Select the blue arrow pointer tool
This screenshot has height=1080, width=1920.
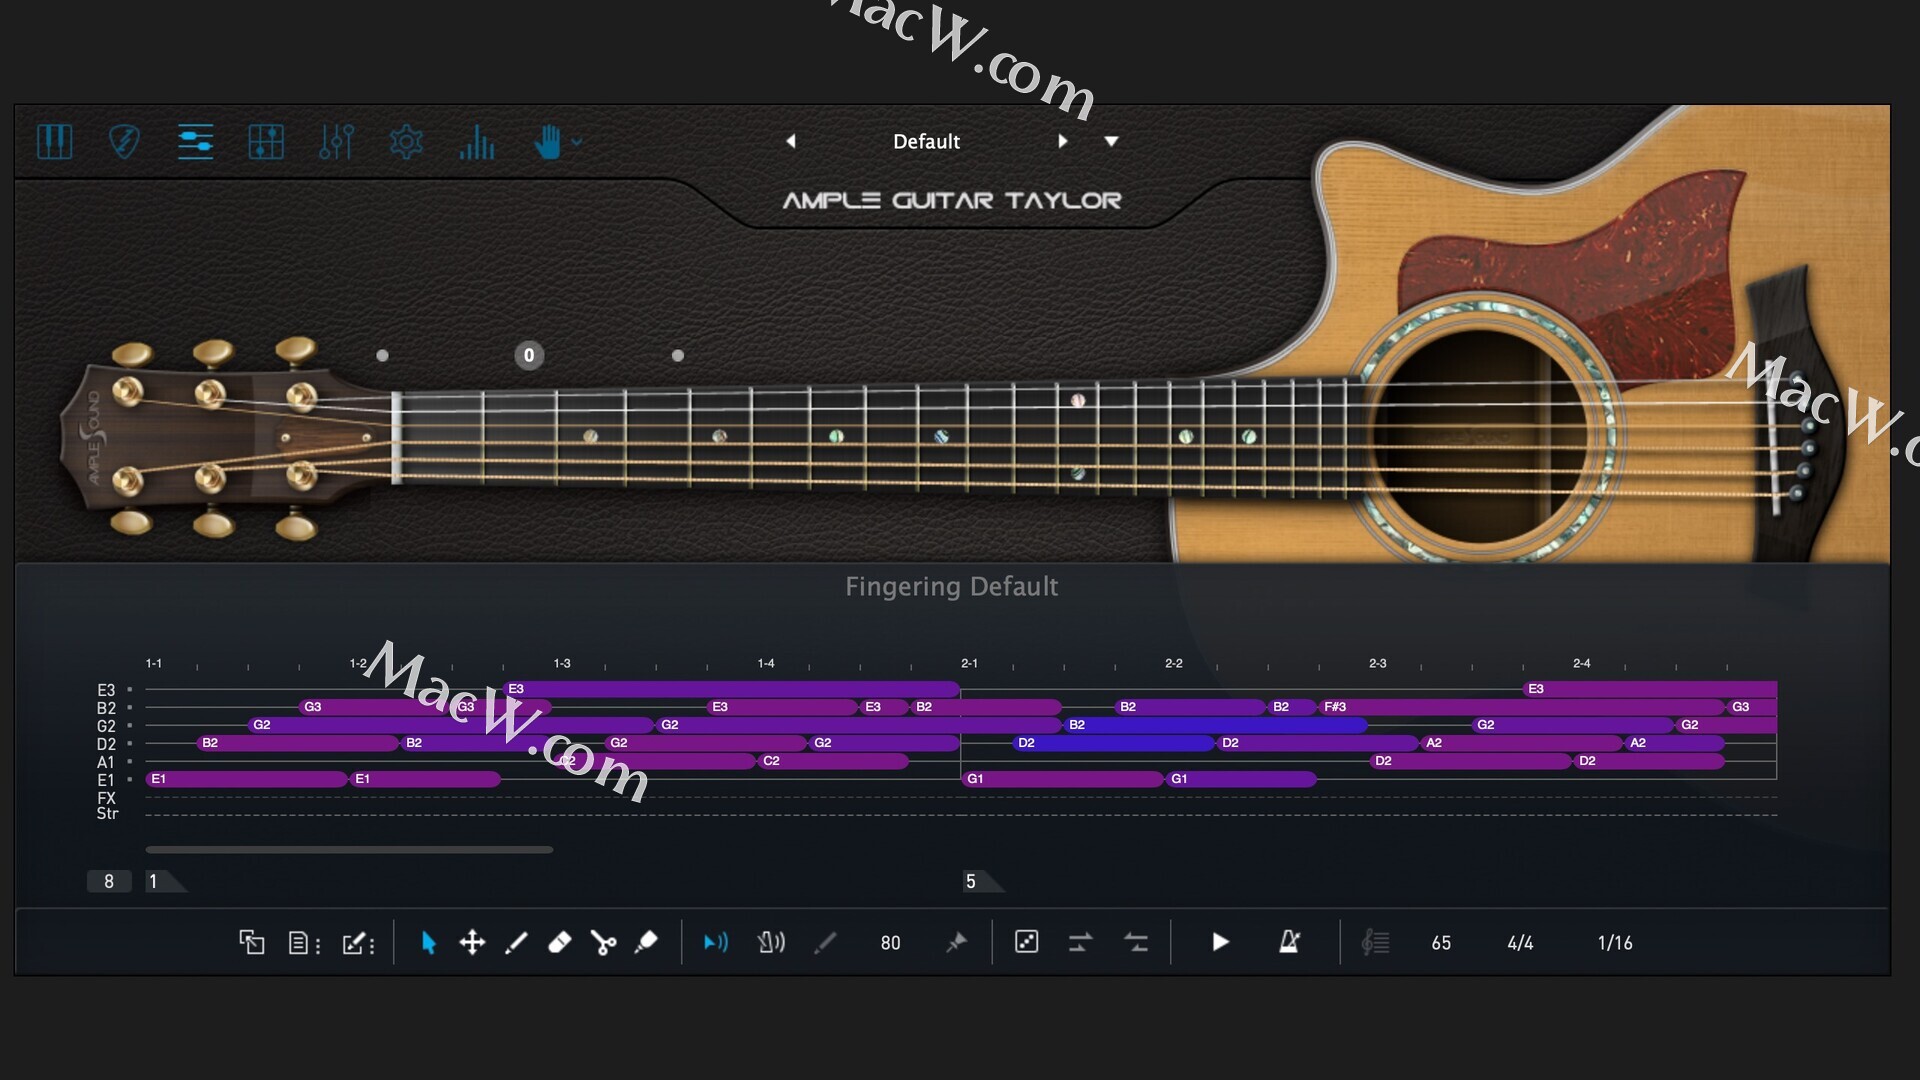coord(429,943)
